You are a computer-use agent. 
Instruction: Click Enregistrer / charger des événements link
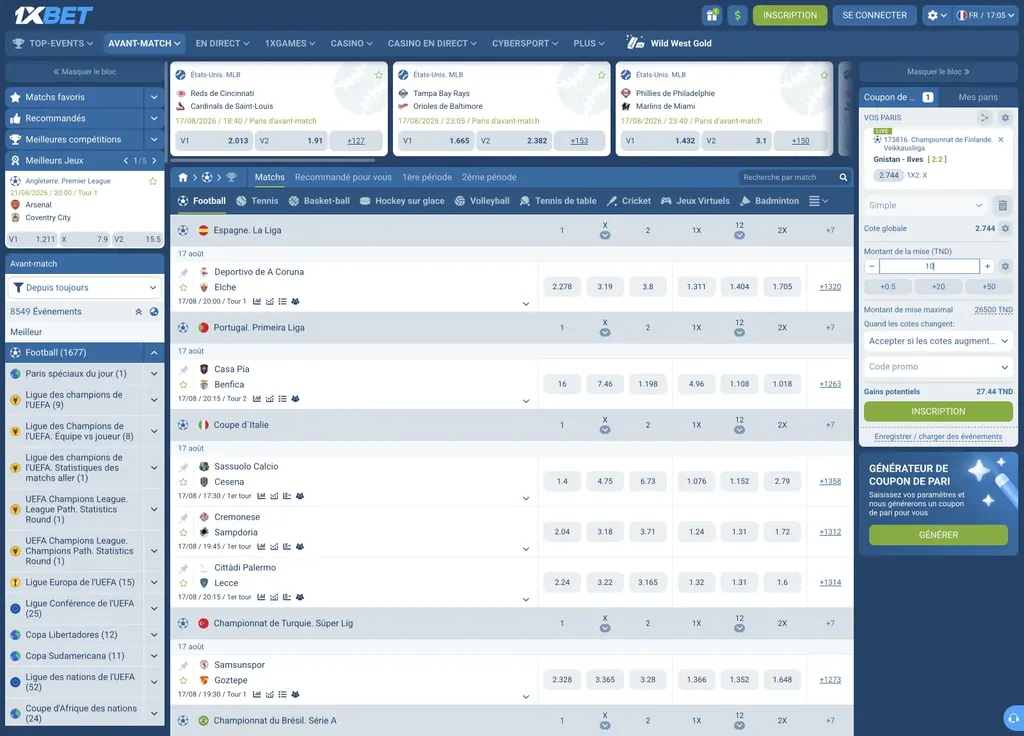click(938, 437)
